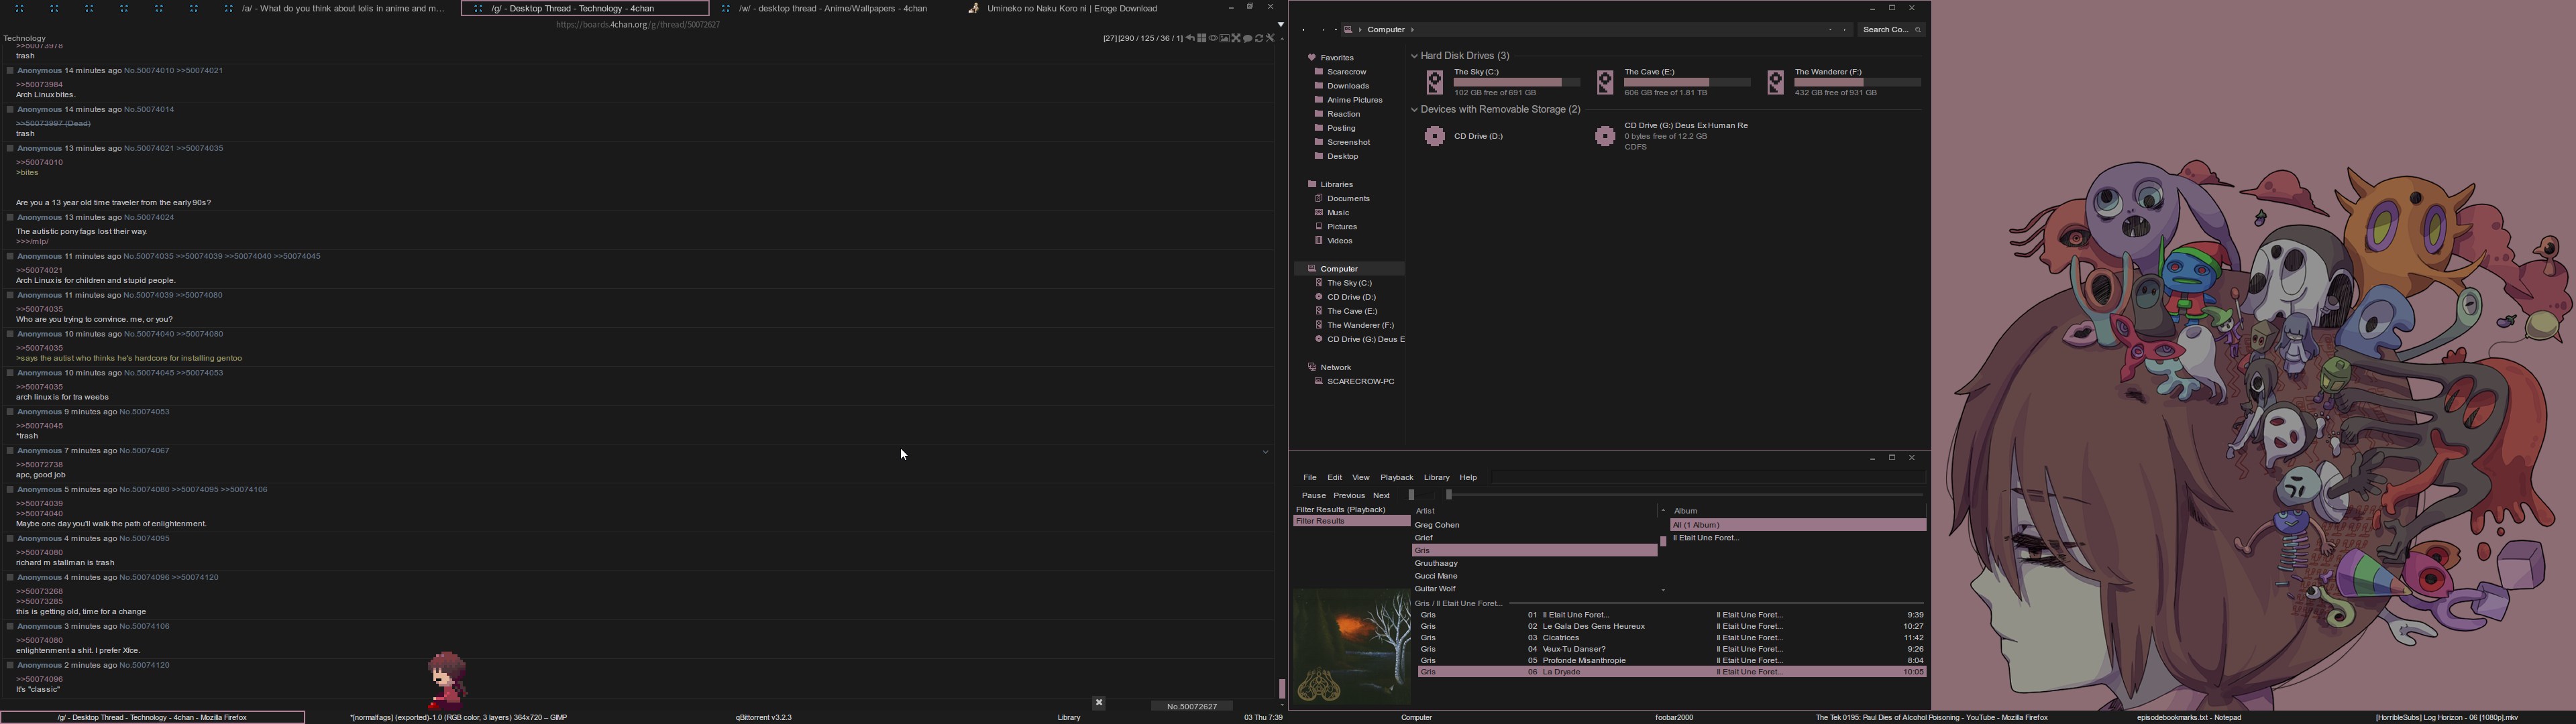Tick the checkbox for post No.50074035
2576x724 pixels.
point(10,257)
